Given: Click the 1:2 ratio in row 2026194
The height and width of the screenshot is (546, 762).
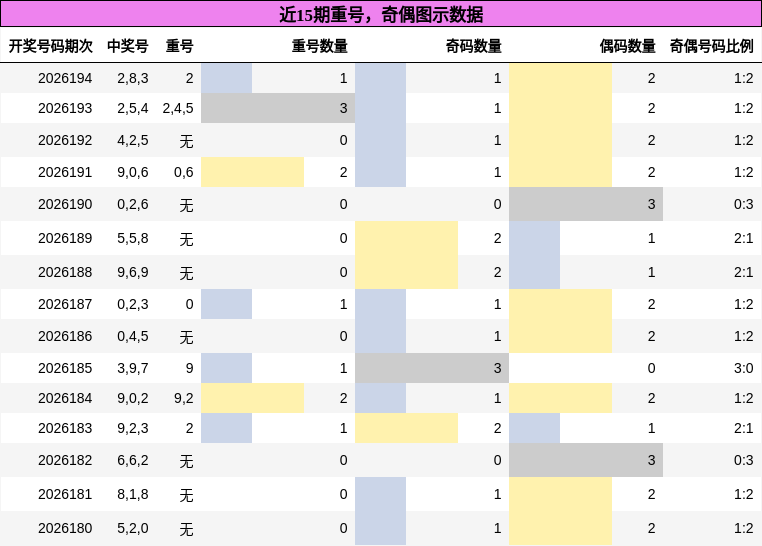Looking at the screenshot, I should pos(744,78).
